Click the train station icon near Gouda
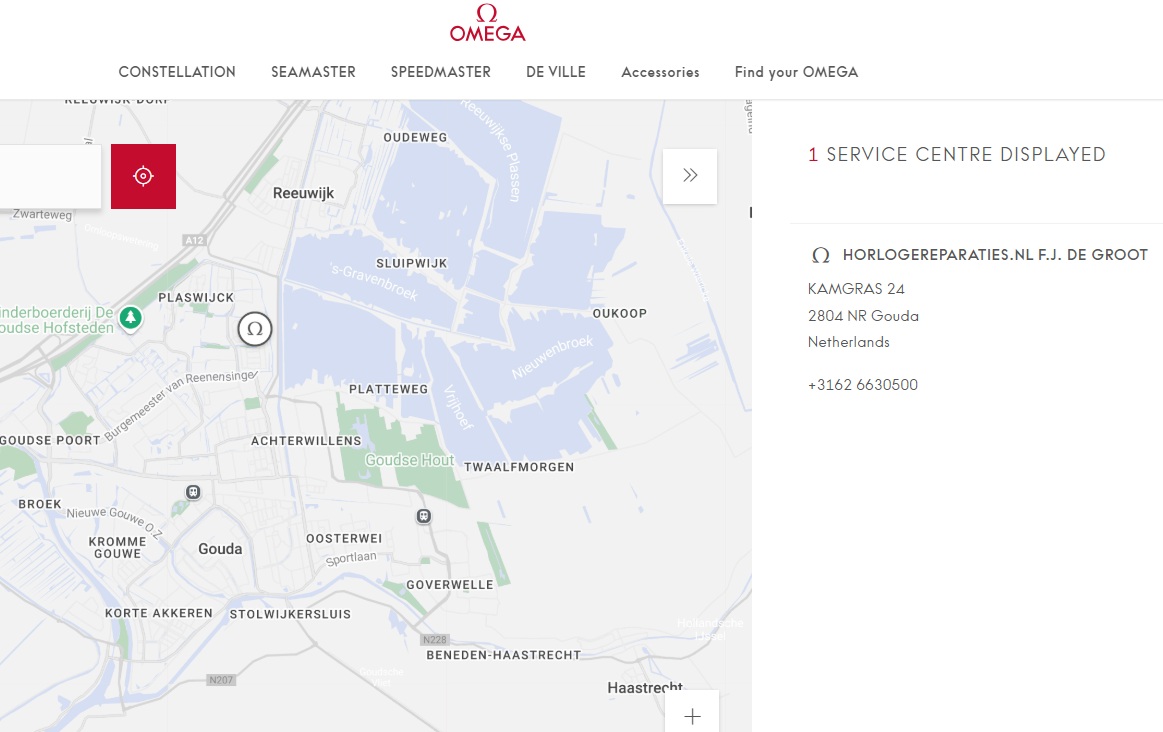 pos(193,492)
